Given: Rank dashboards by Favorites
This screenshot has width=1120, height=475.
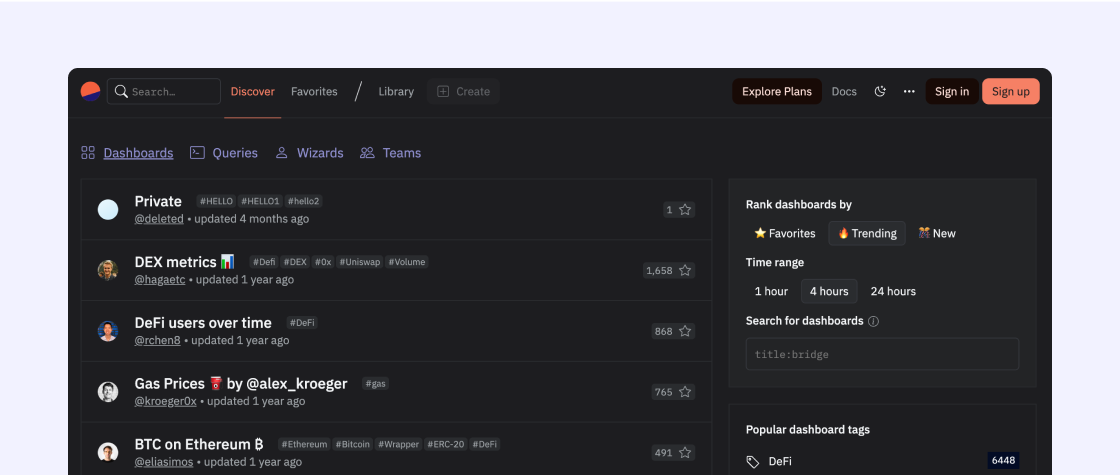Looking at the screenshot, I should [785, 234].
